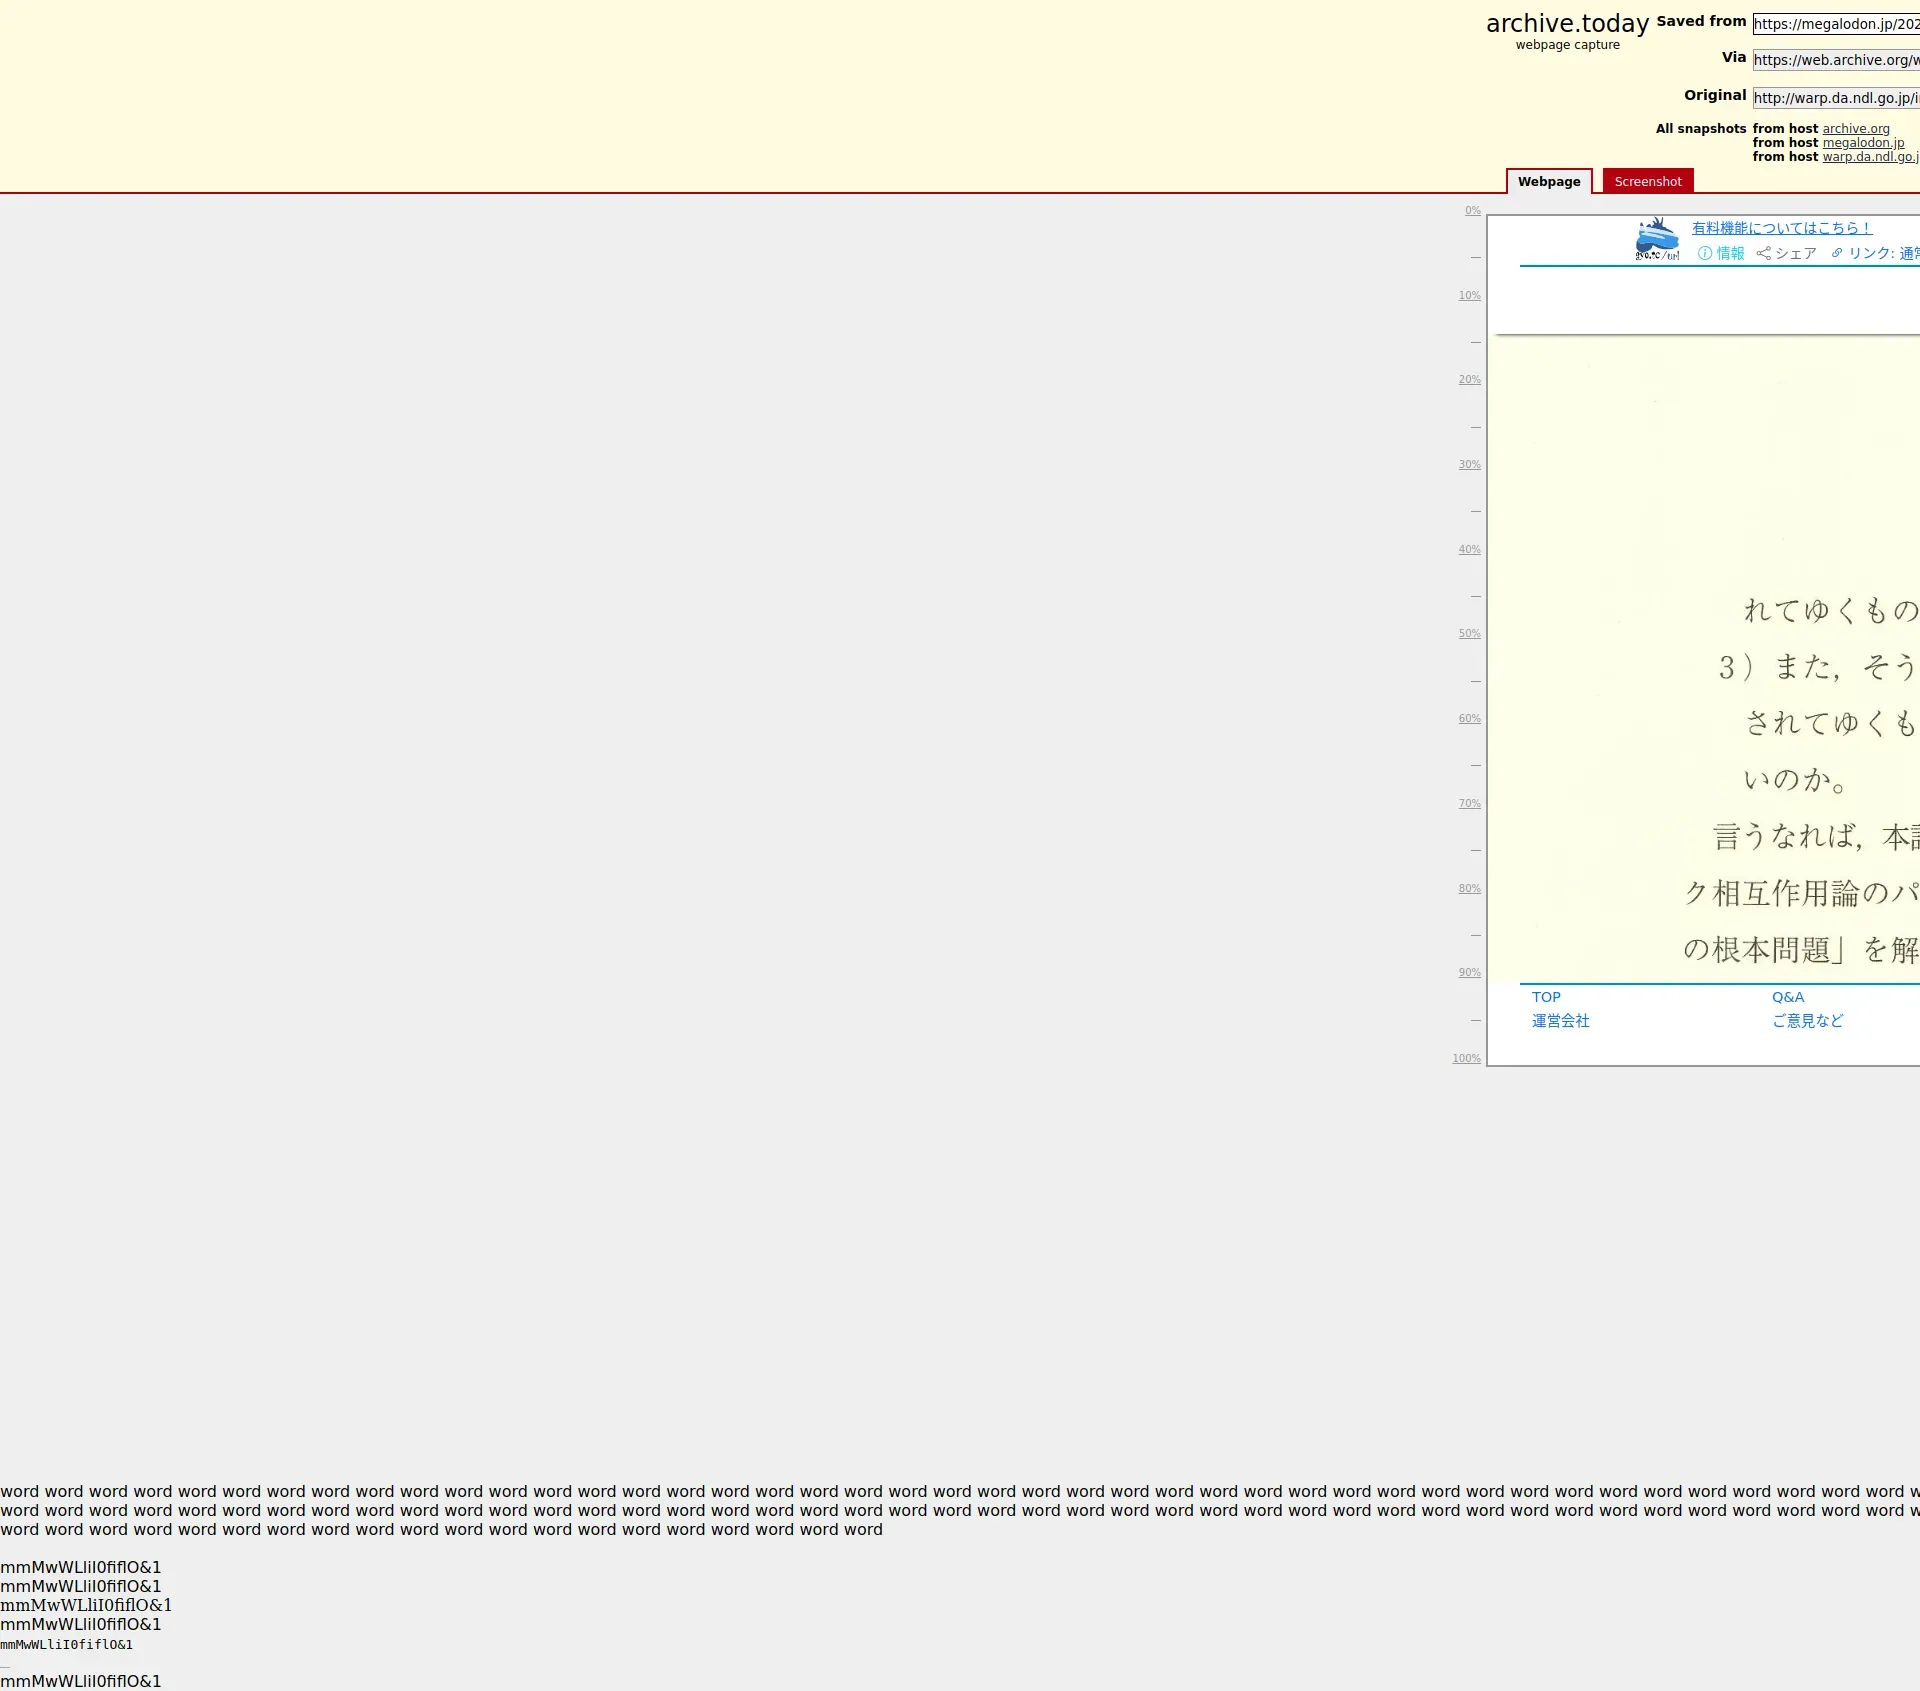
Task: Open snapshots from host megalodon.jp
Action: [1863, 143]
